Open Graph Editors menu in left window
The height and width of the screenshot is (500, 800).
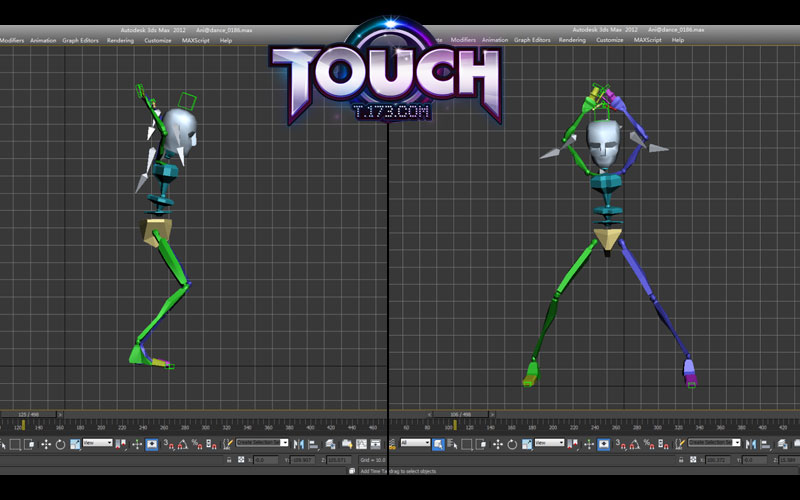pyautogui.click(x=80, y=40)
